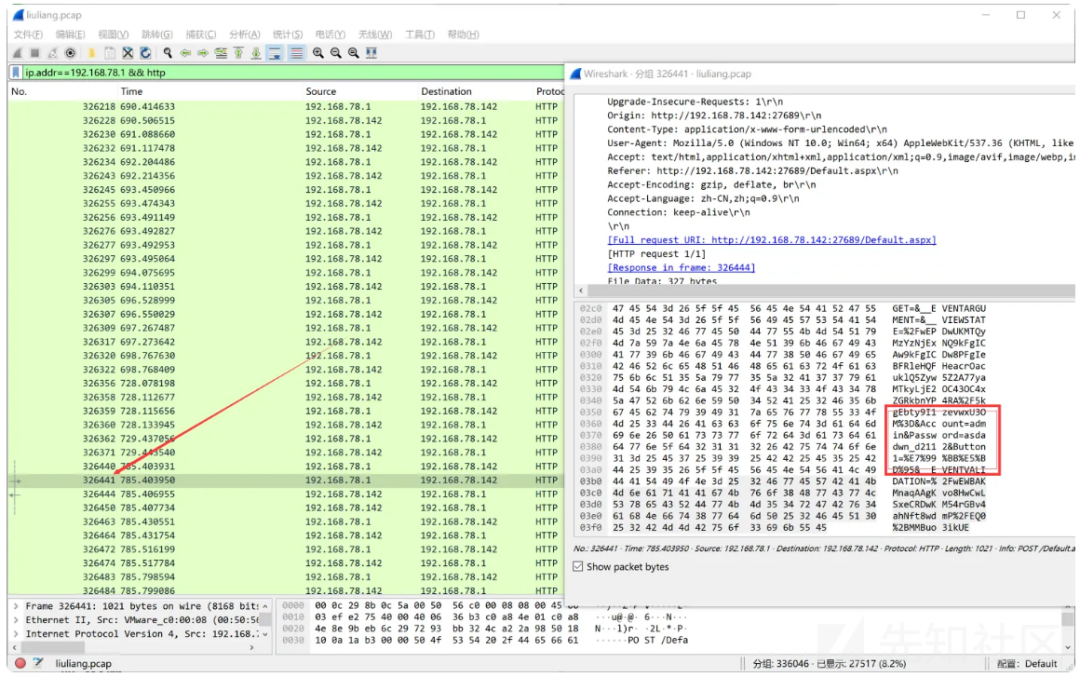
Task: Select packet row 326305
Action: [x=286, y=300]
